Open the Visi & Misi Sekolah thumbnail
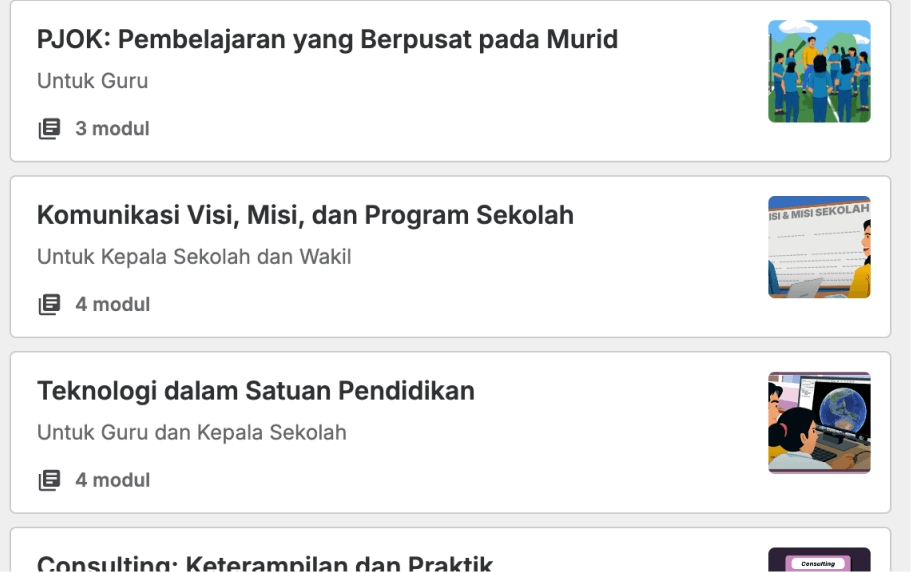Viewport: 912px width, 572px height. coord(819,247)
